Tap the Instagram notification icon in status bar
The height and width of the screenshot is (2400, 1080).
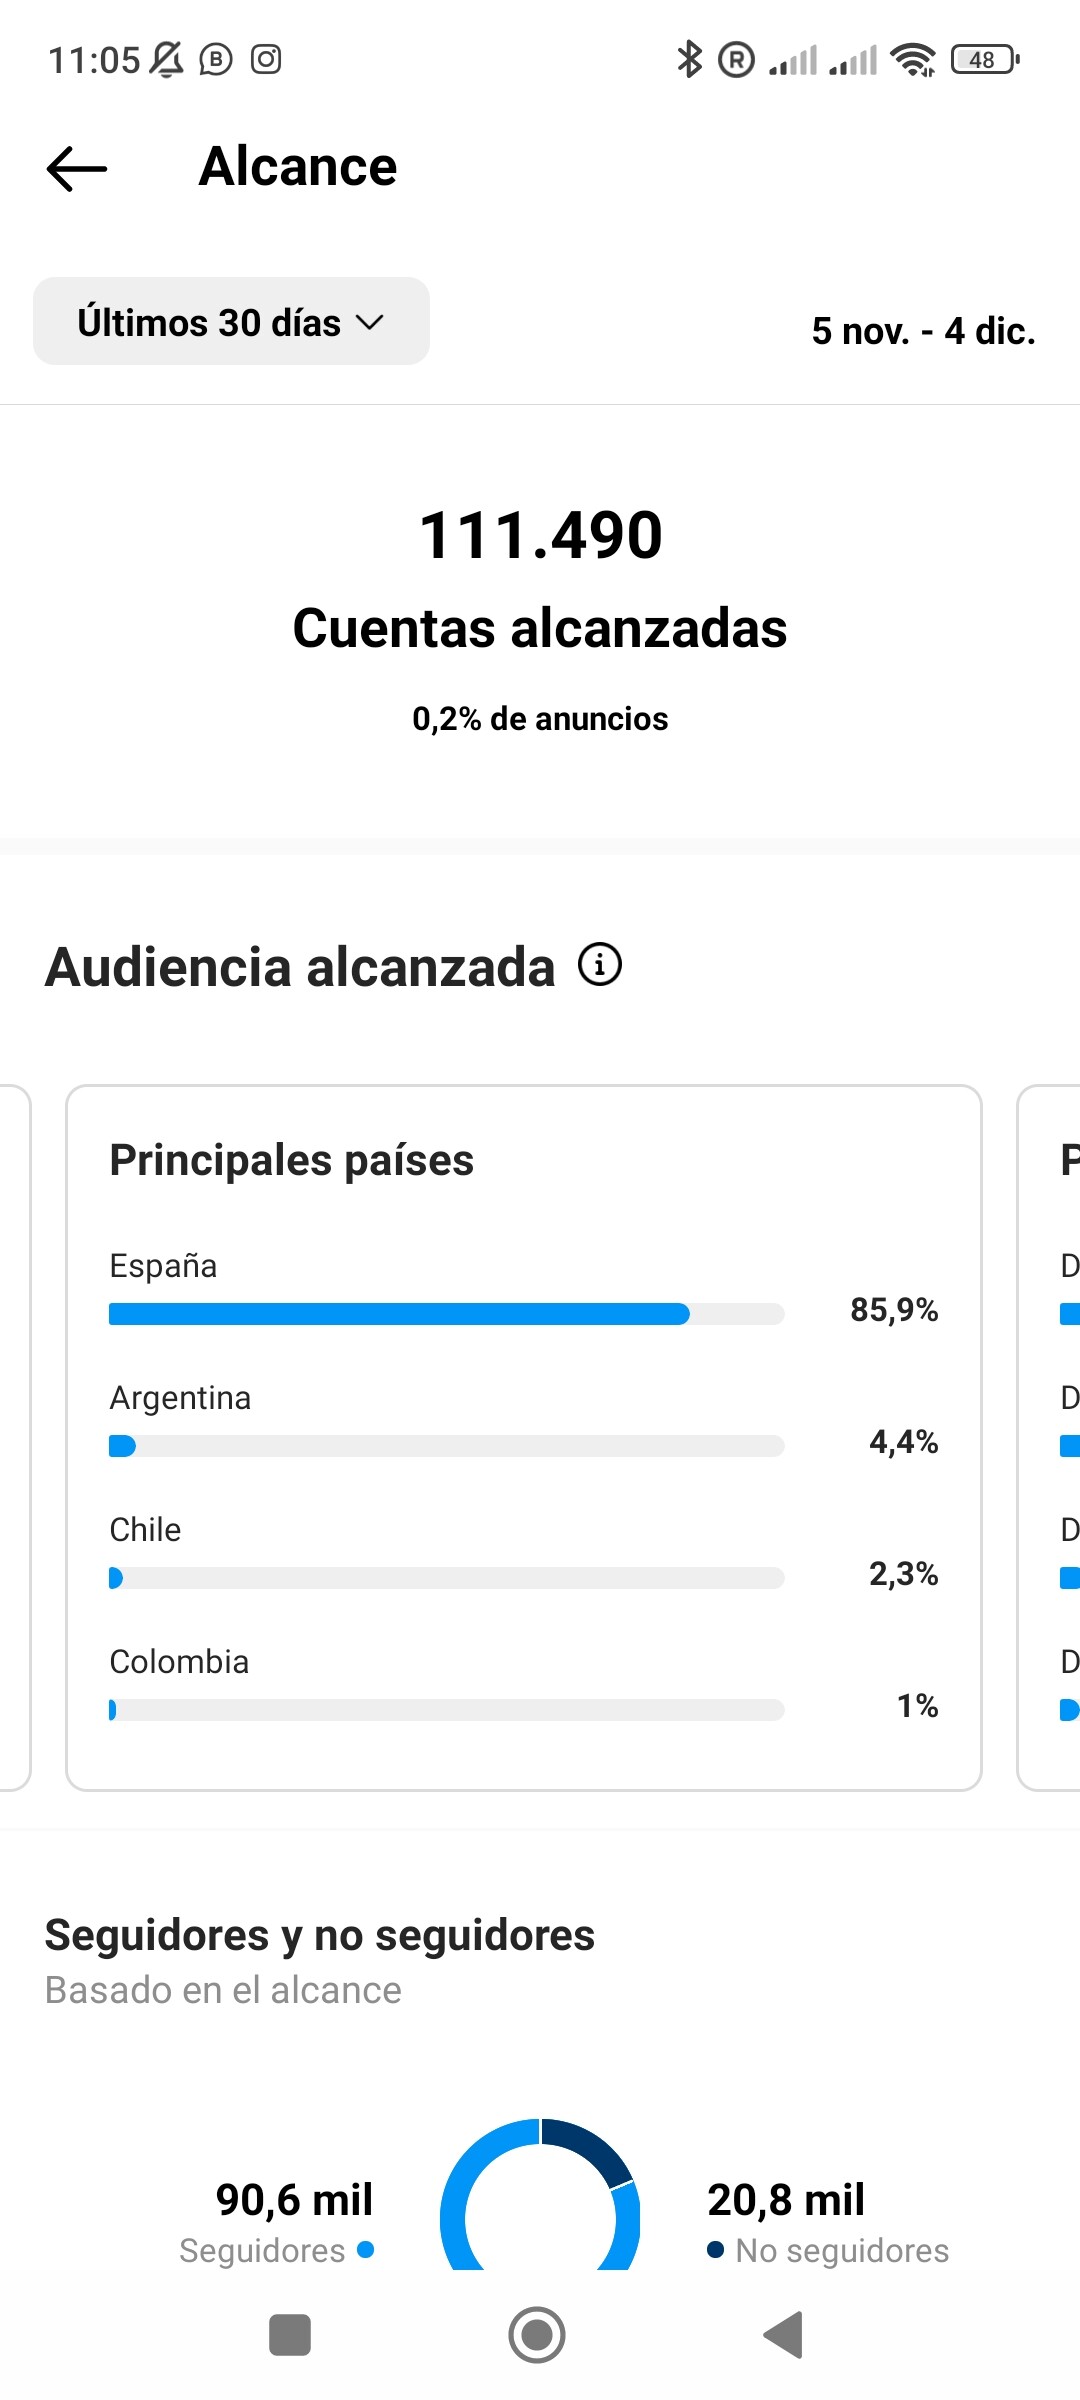point(266,60)
